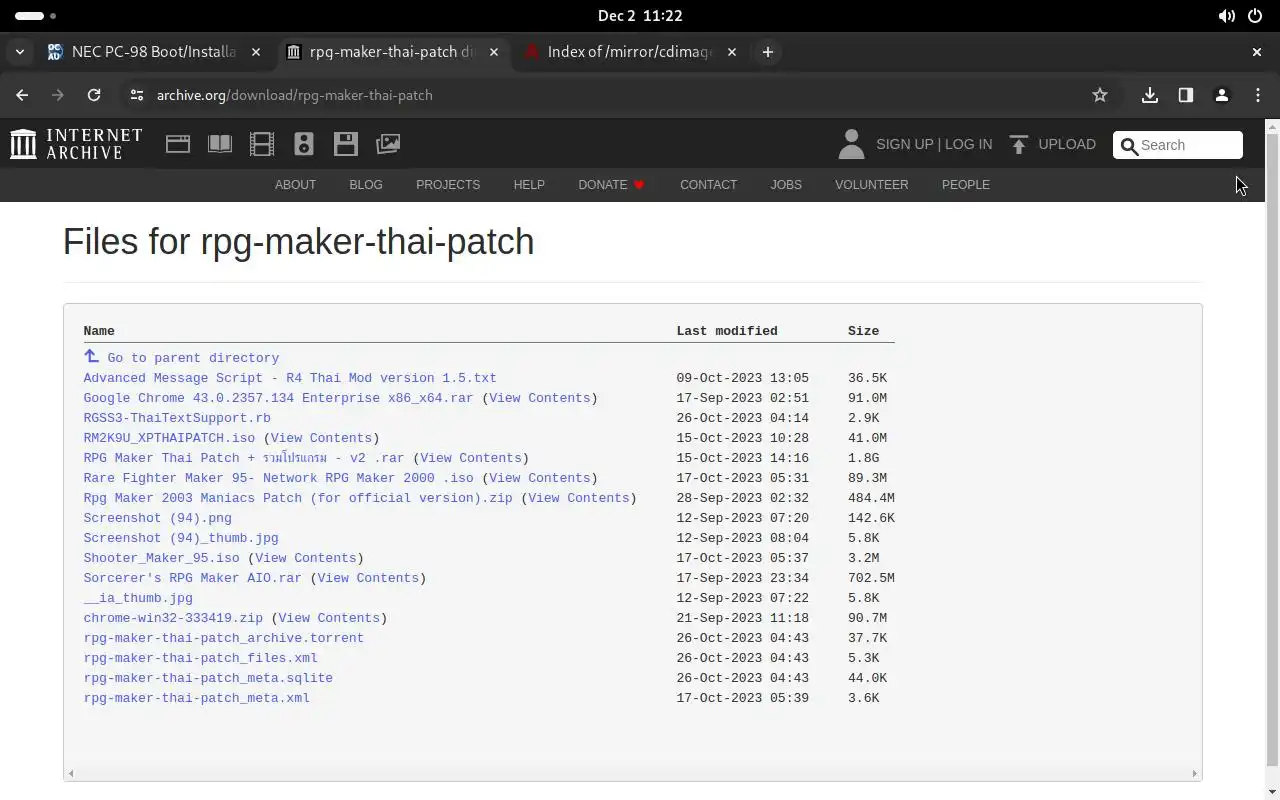Screen dimensions: 1280x800
Task: Download rpg-maker-thai-patch_archive.torrent
Action: [x=223, y=638]
